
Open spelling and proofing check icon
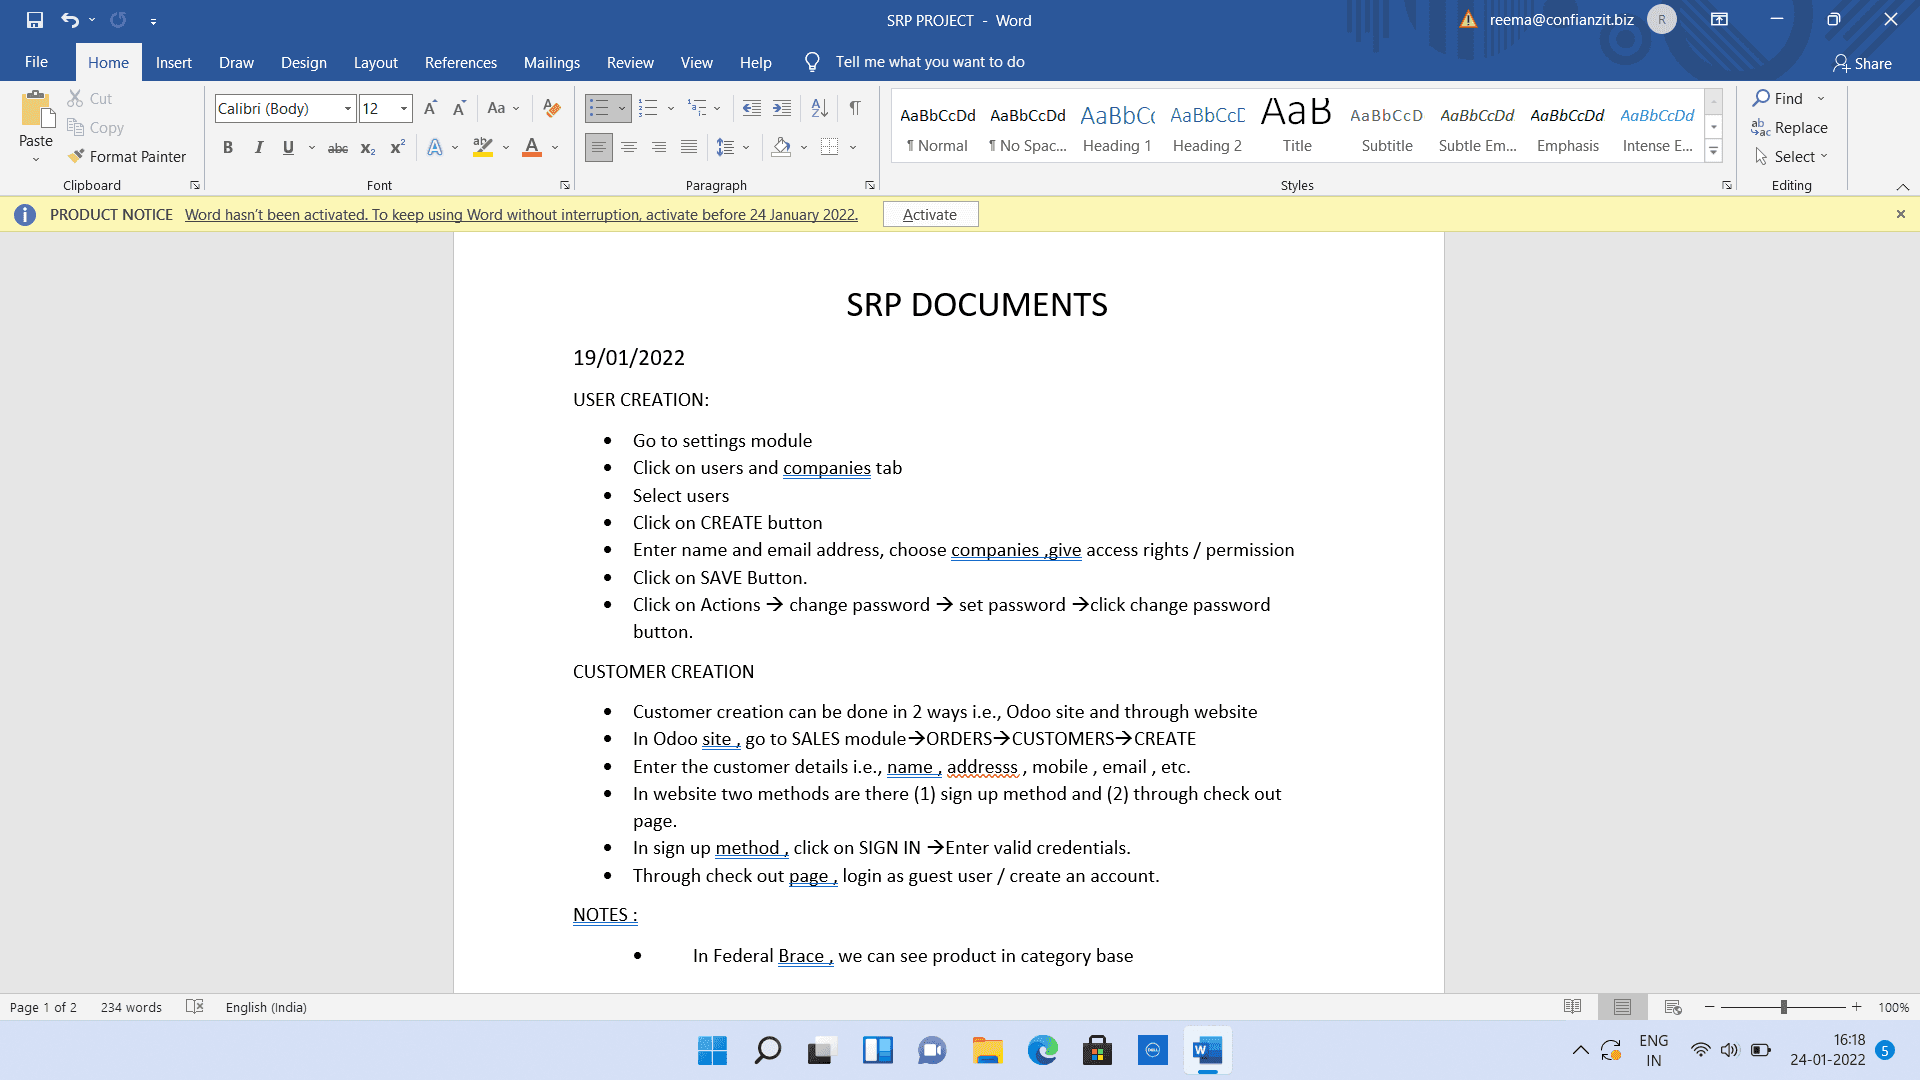point(195,1007)
